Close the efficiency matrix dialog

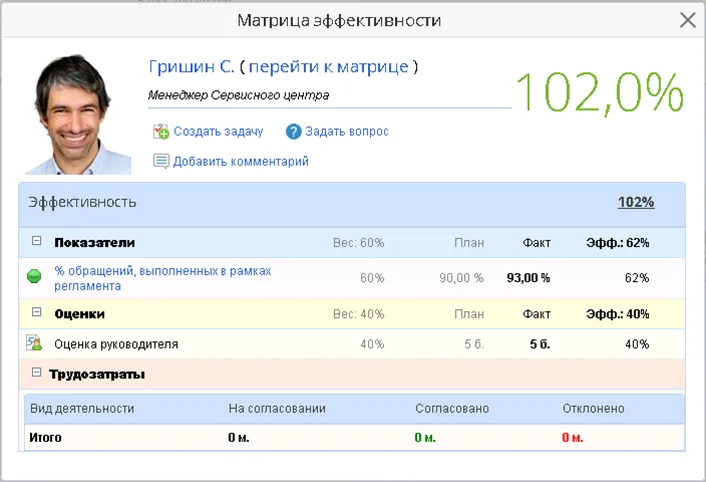[688, 20]
